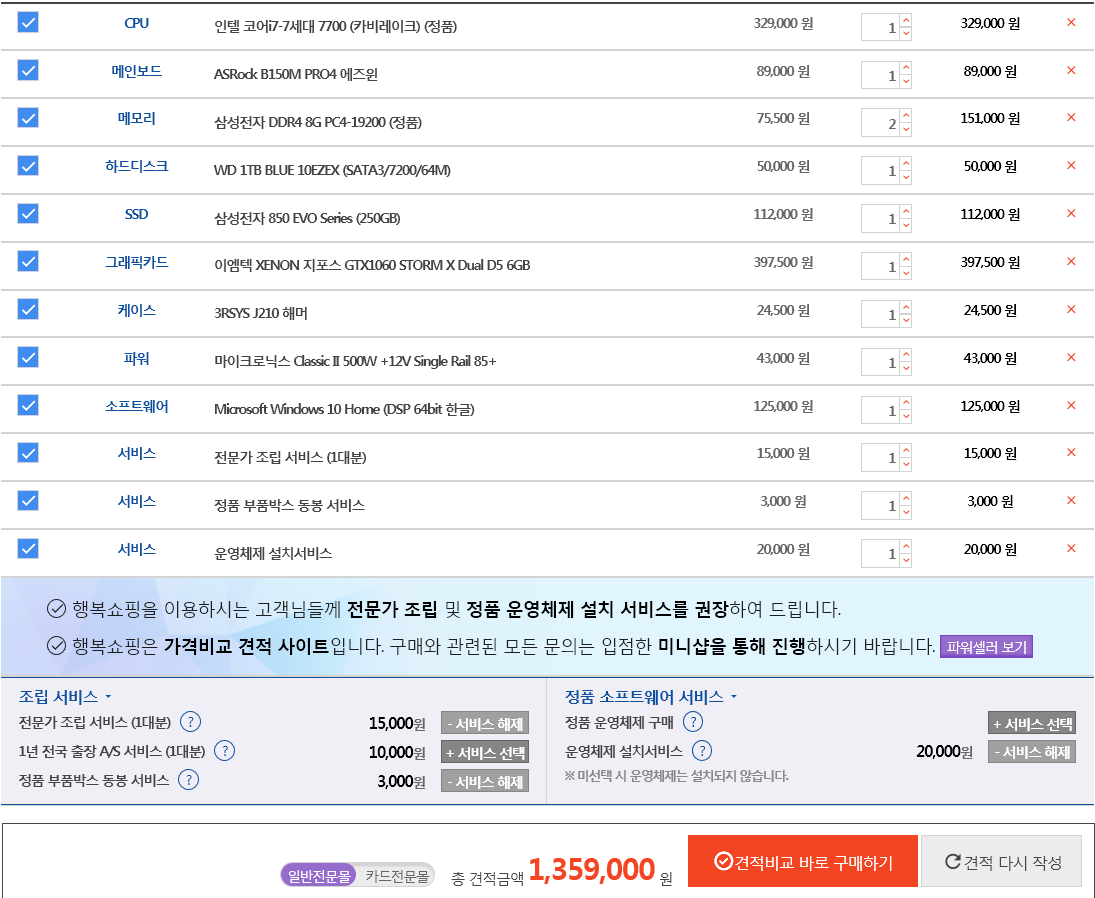The width and height of the screenshot is (1095, 898).
Task: Show help for 정품 운영체제 구매
Action: [692, 722]
